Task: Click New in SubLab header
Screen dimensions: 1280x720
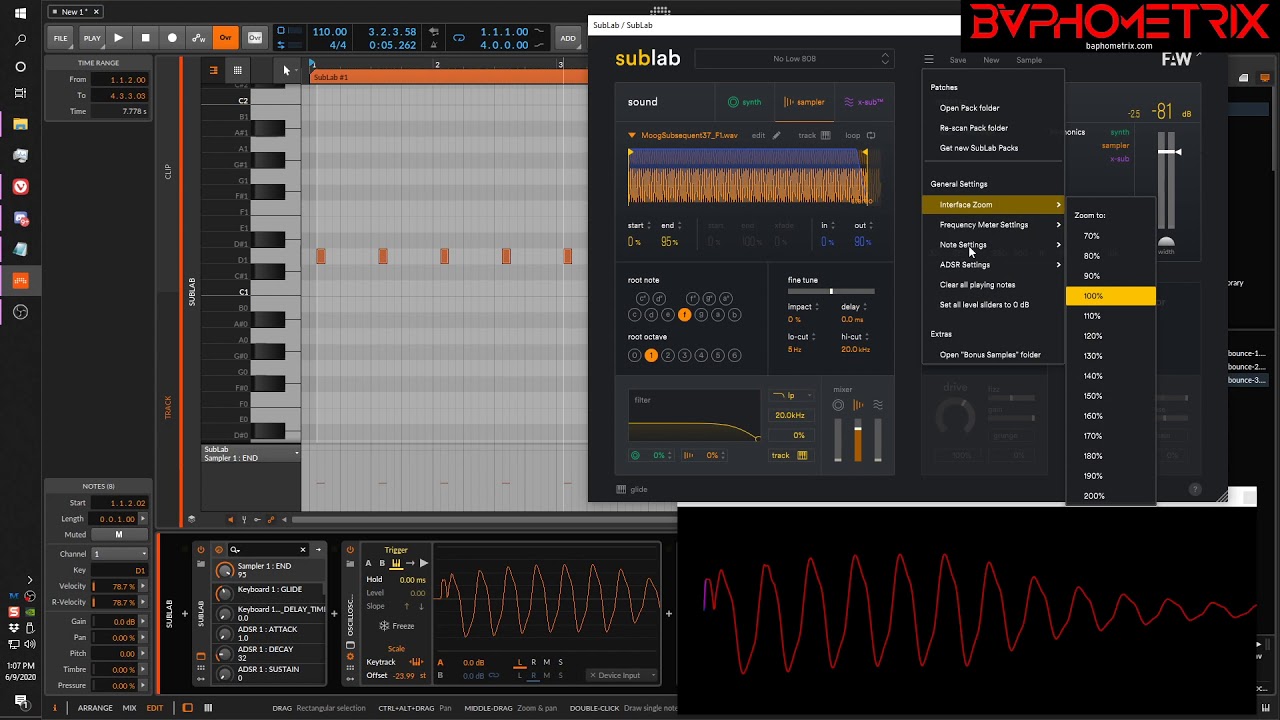Action: 991,60
